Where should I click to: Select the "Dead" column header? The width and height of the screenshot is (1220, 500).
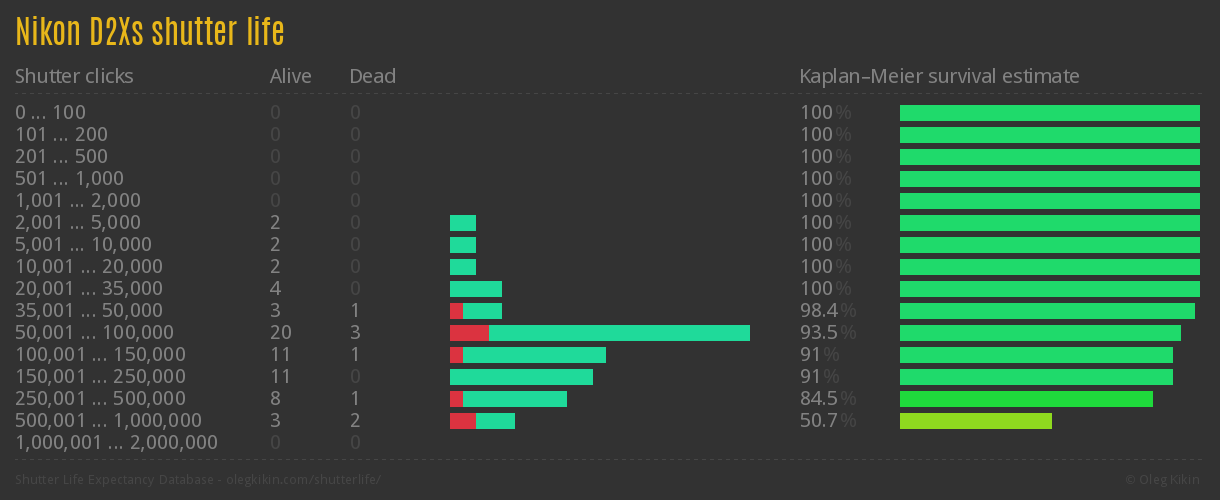(372, 76)
